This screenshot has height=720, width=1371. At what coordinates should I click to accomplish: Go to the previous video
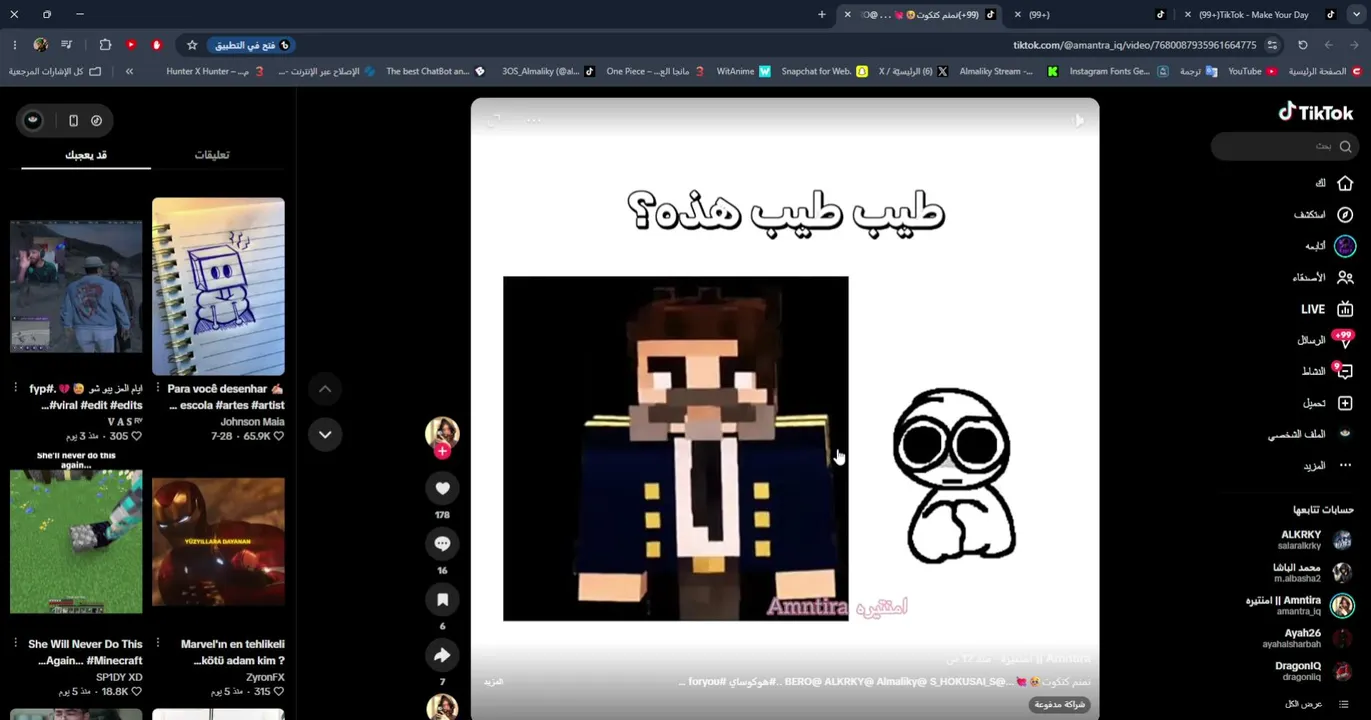click(325, 388)
